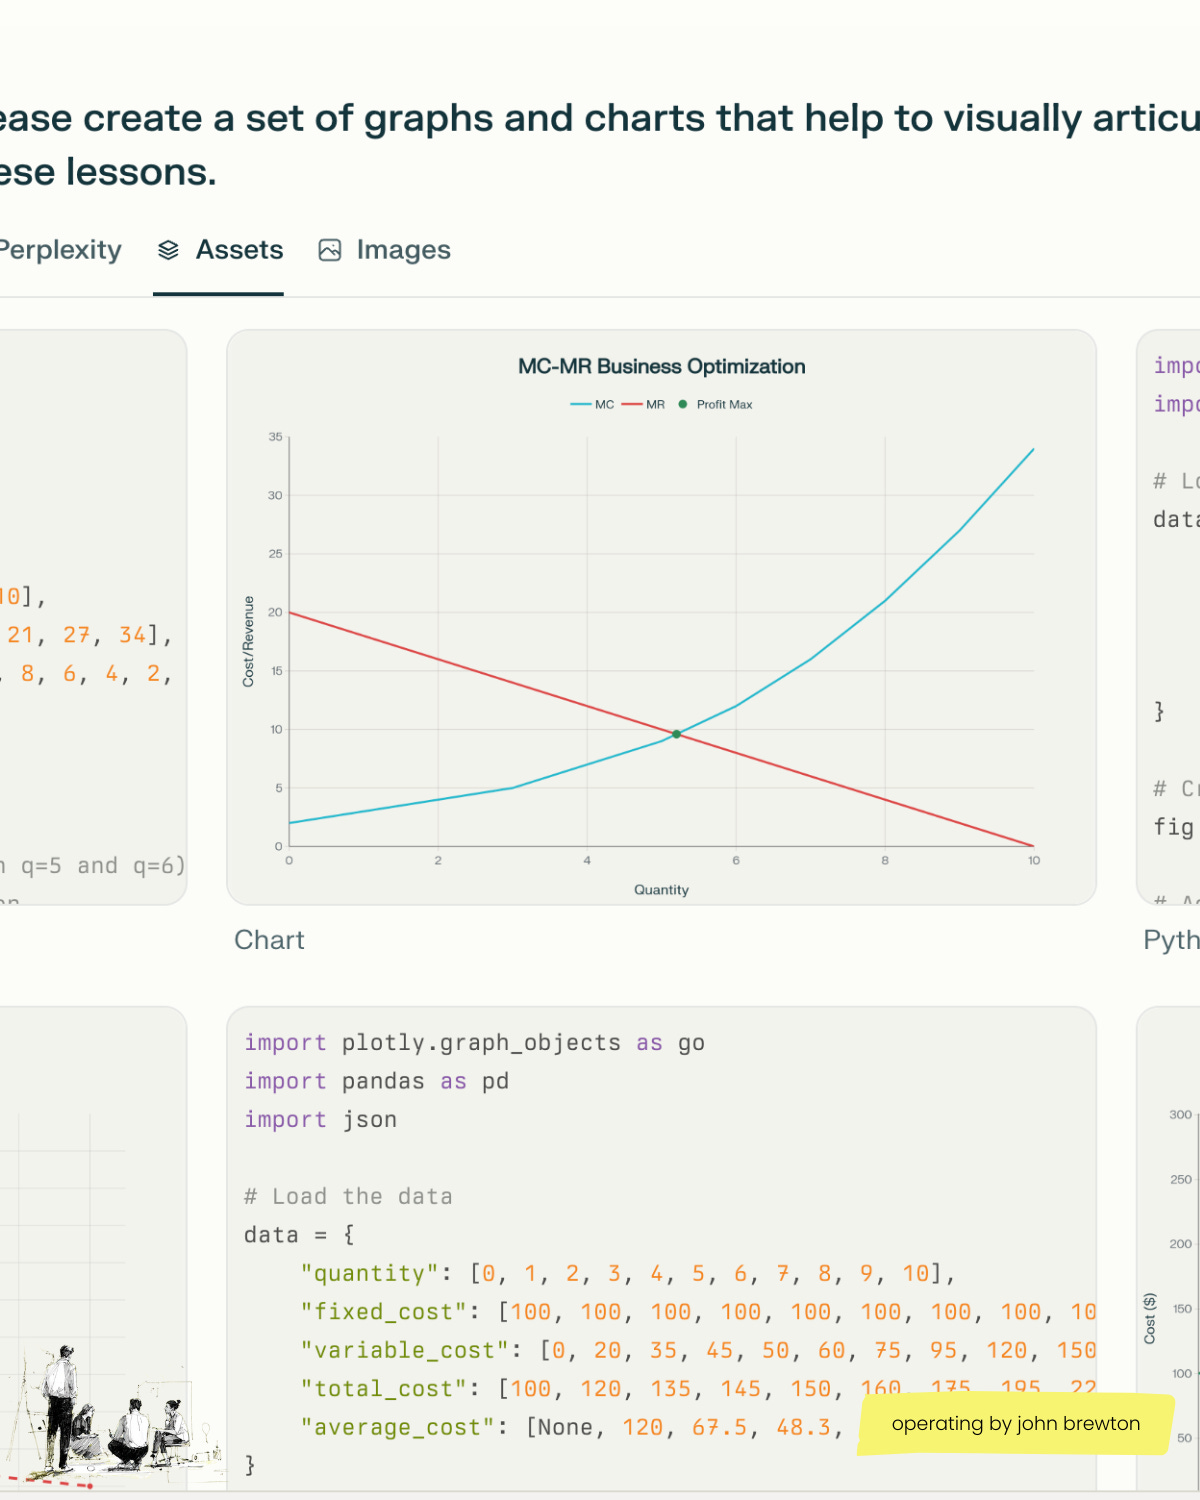Image resolution: width=1200 pixels, height=1500 pixels.
Task: Click the 'q=5 and q=6)' text in left card
Action: (103, 866)
